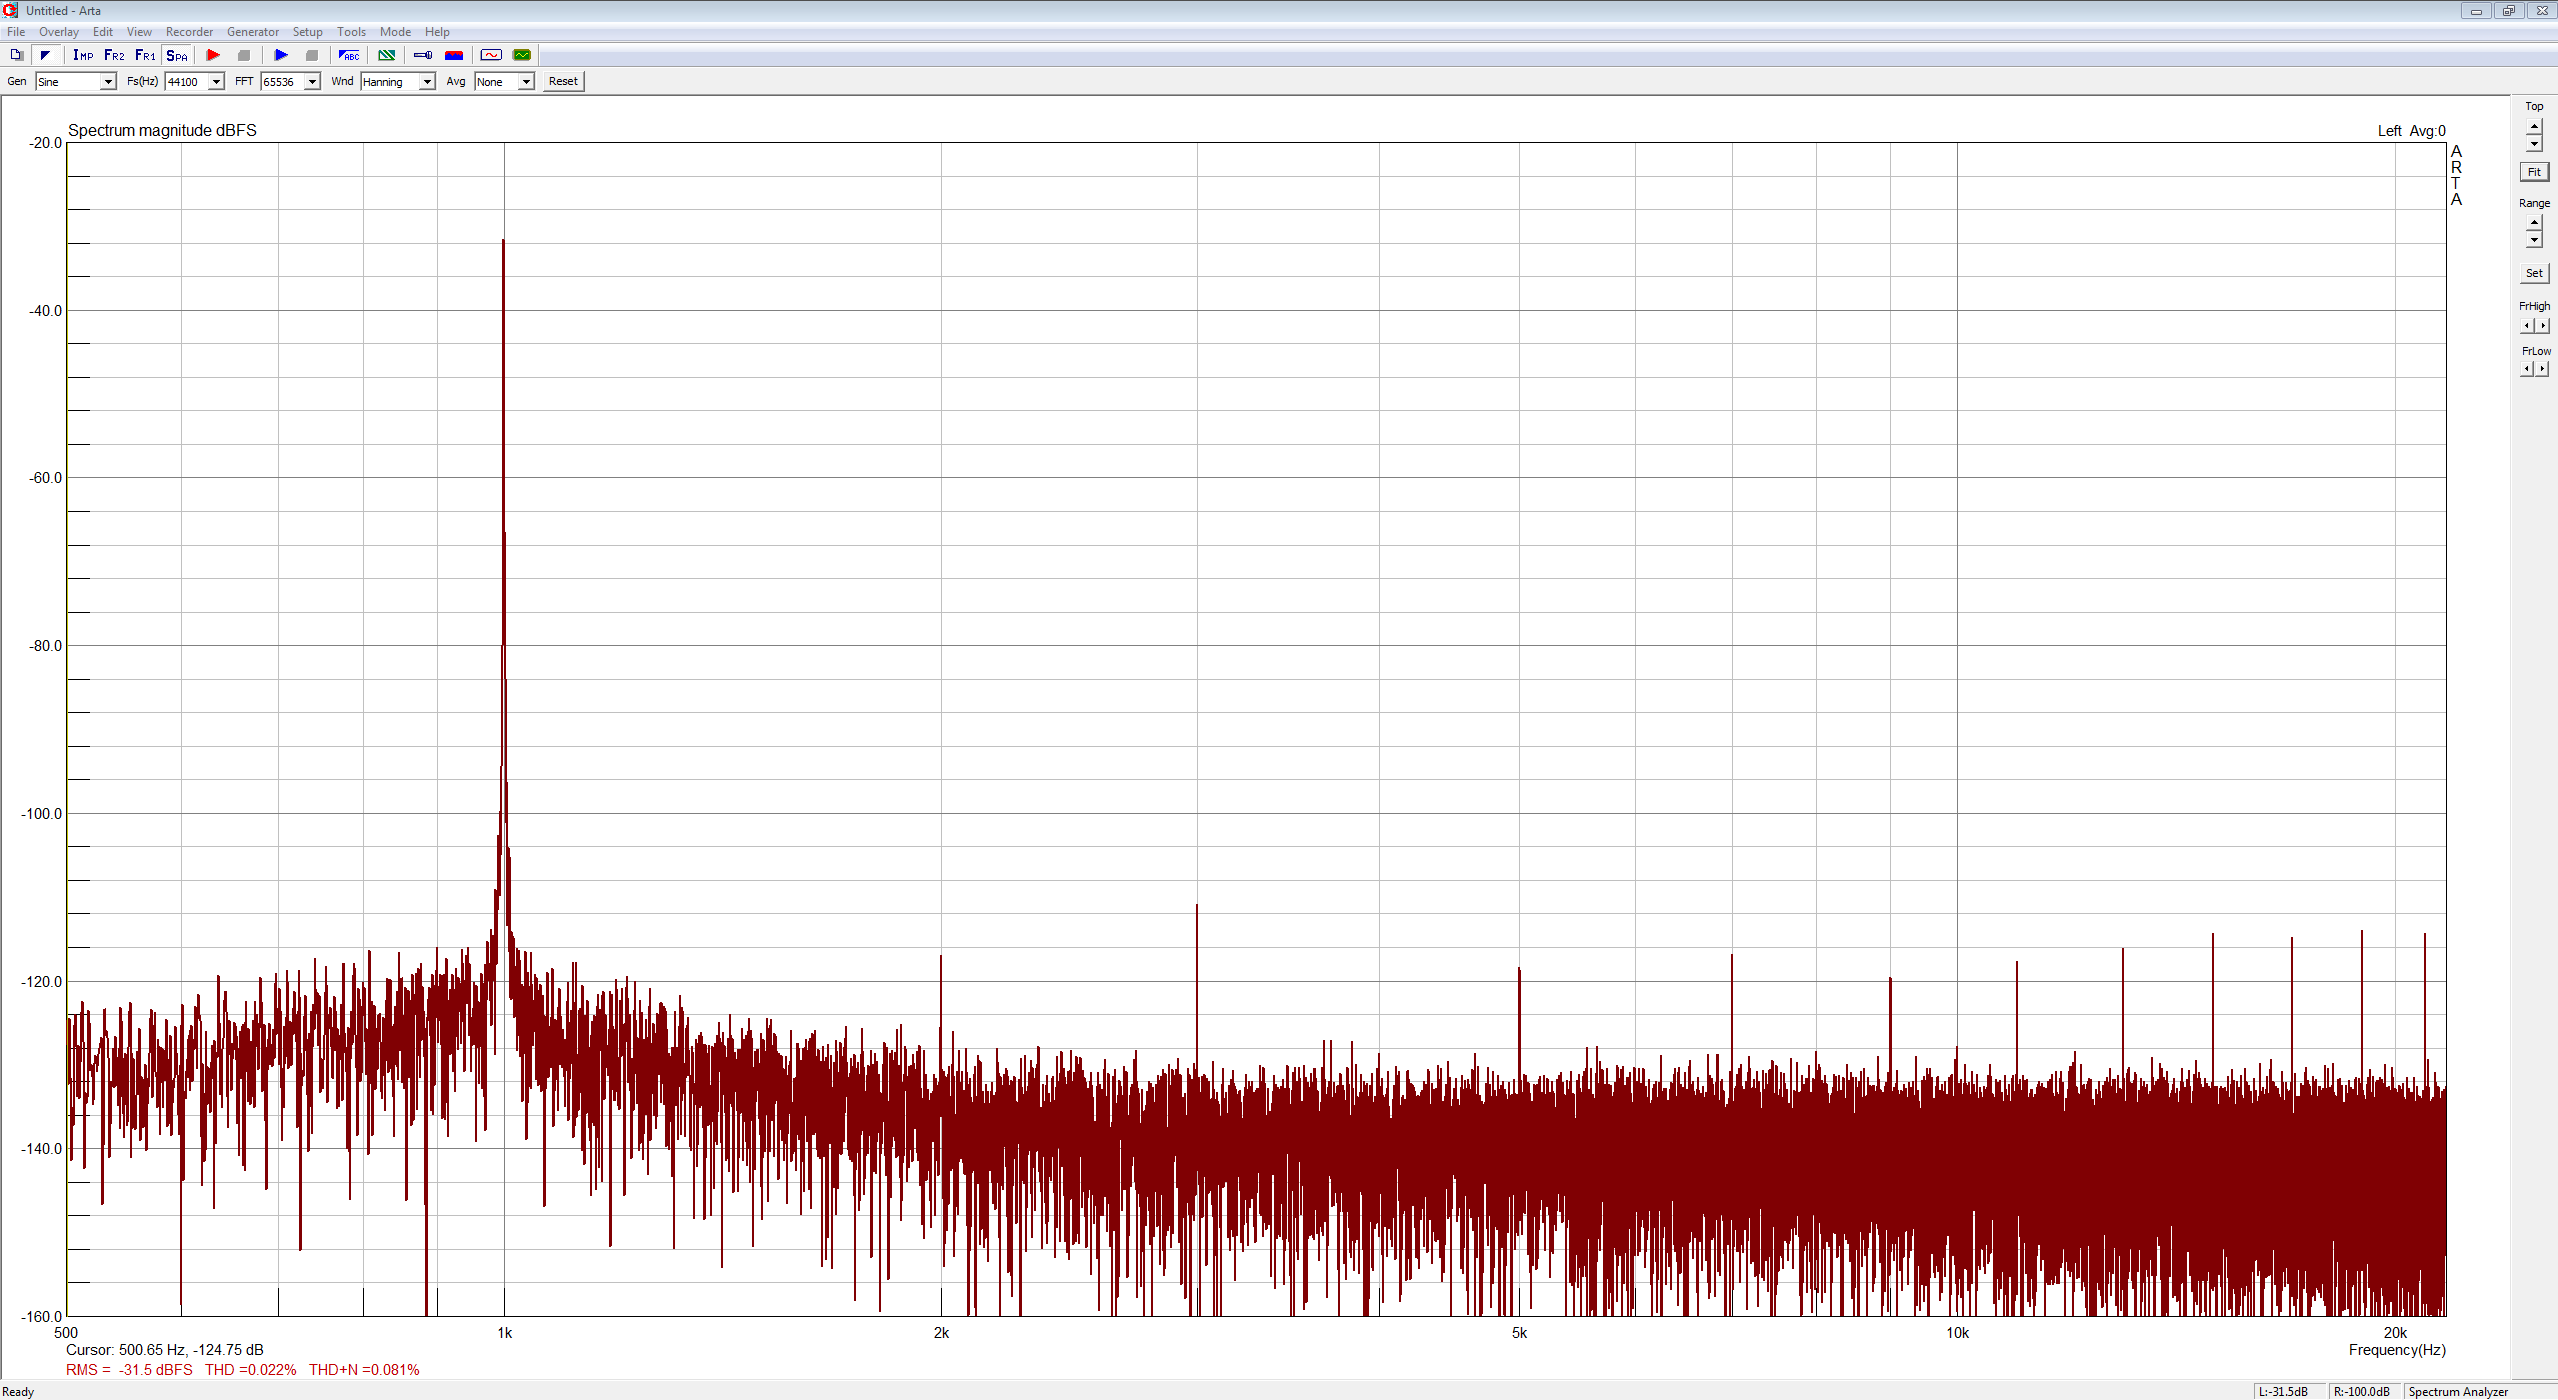This screenshot has width=2558, height=1400.
Task: Click the 'Left Avg:0' label
Action: click(x=2412, y=131)
